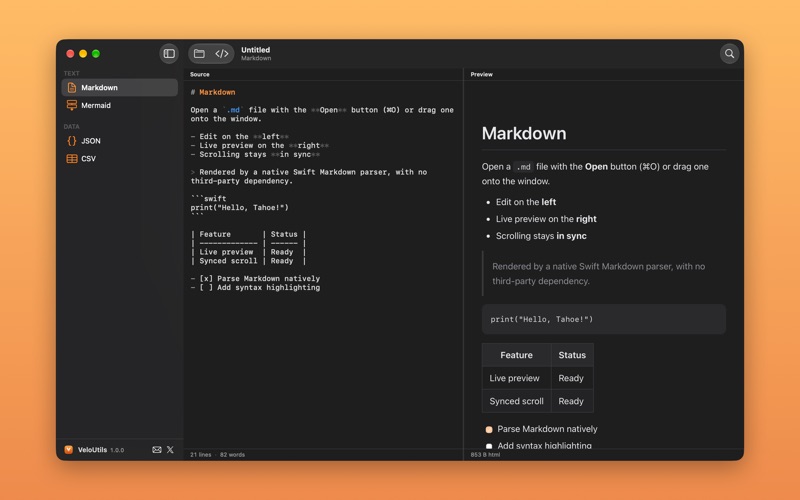The height and width of the screenshot is (500, 800).
Task: Click the '21 lines' status entry
Action: click(201, 455)
